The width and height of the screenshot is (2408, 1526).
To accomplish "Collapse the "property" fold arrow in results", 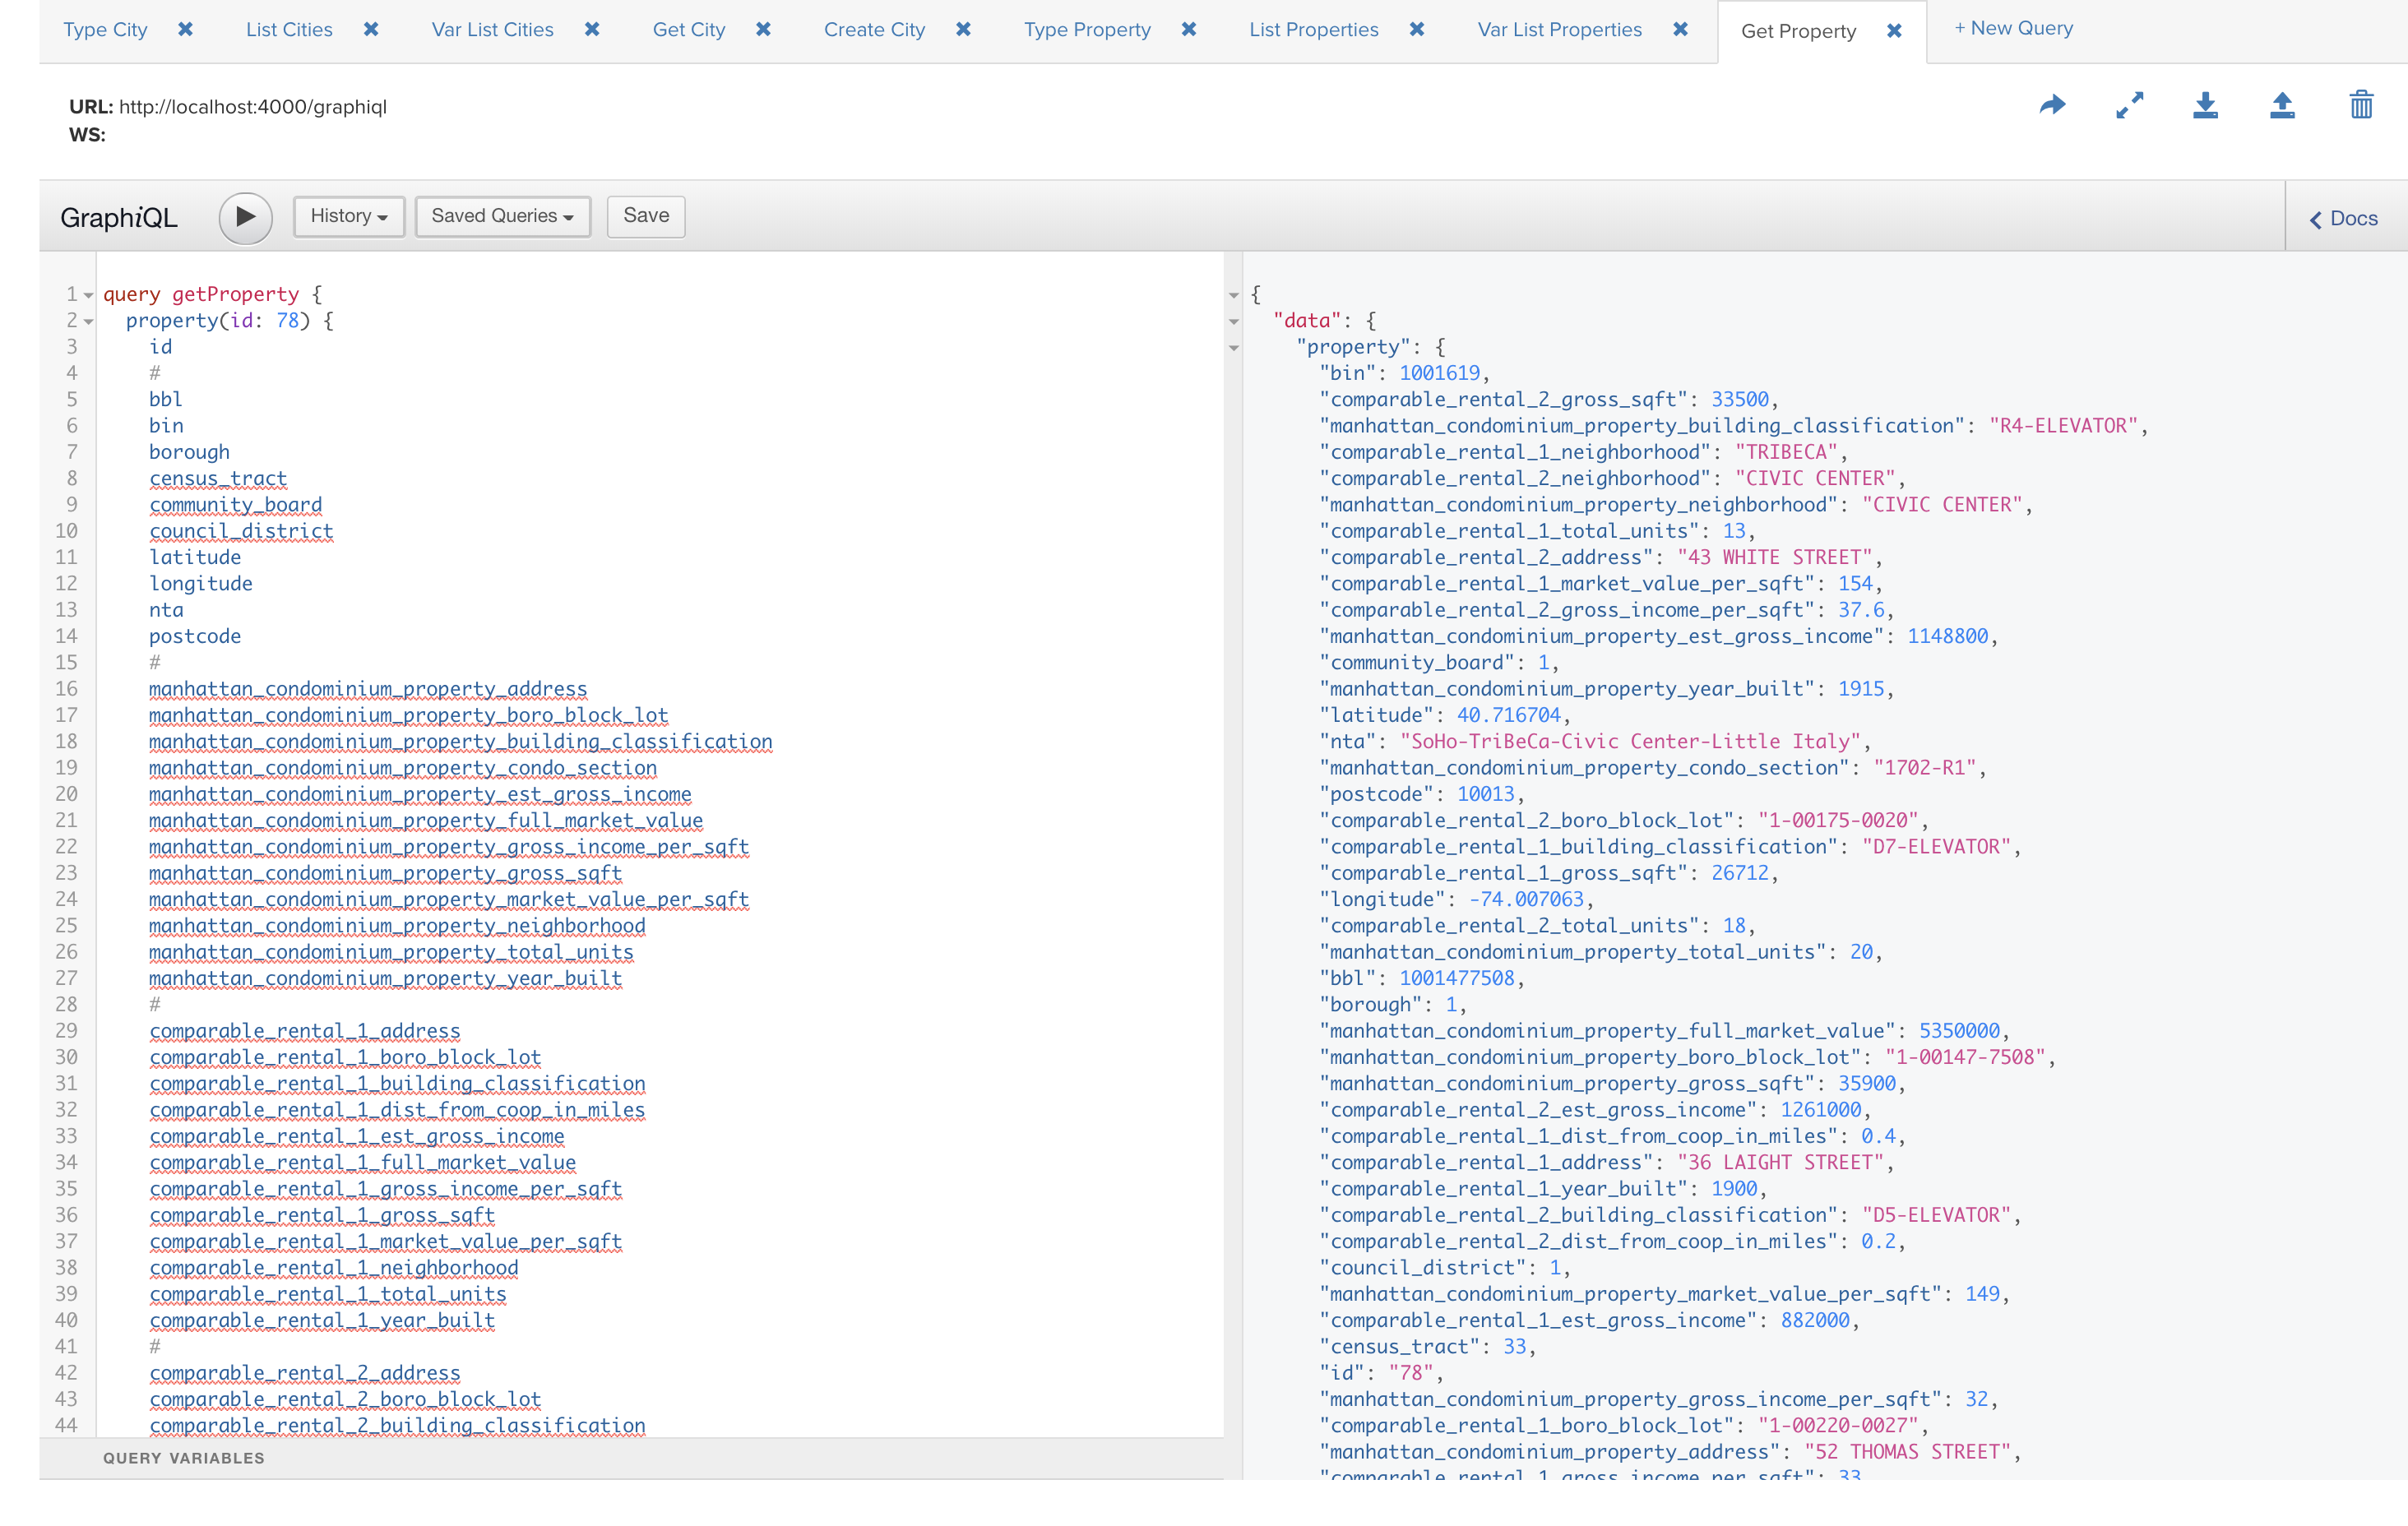I will [1233, 348].
